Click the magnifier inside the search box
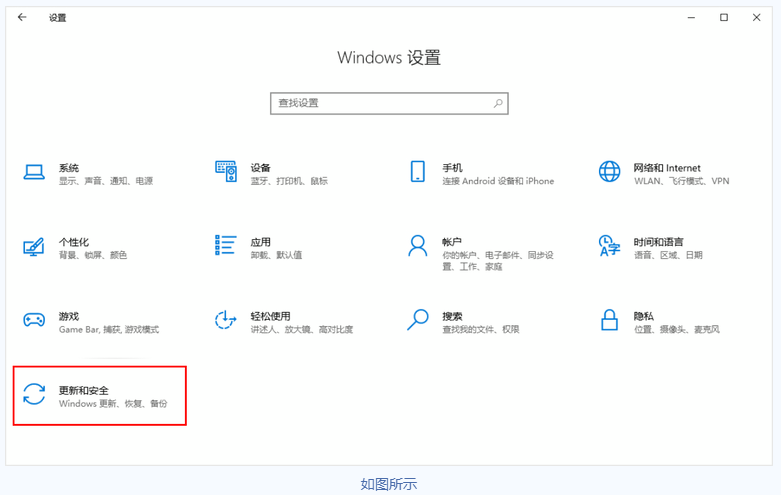Screen dimensions: 781x495 pos(498,103)
